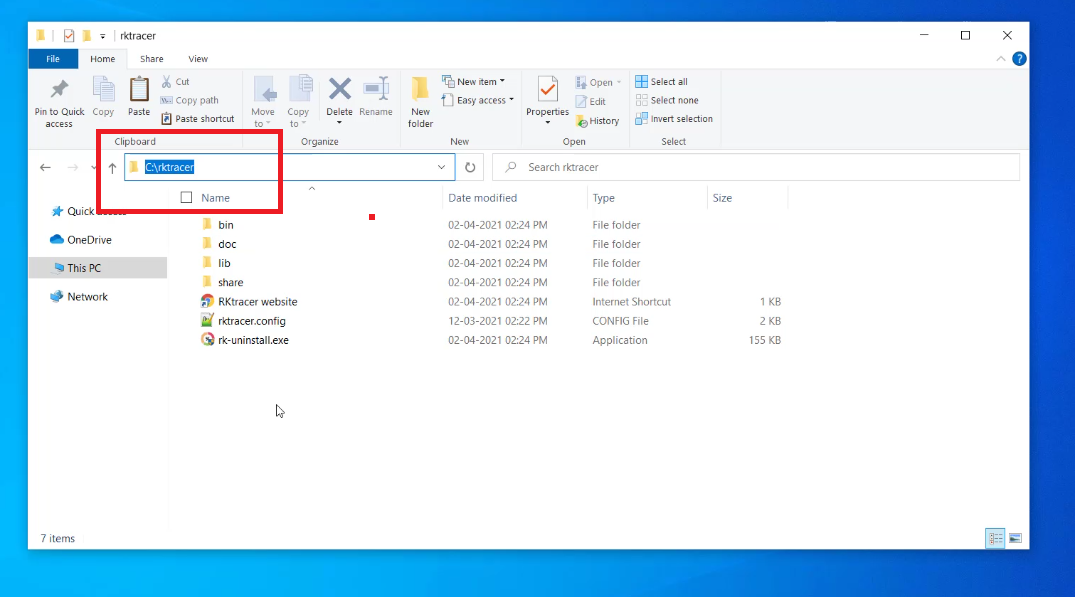The height and width of the screenshot is (597, 1075).
Task: Click the title bar New folder icon
Action: 86,36
